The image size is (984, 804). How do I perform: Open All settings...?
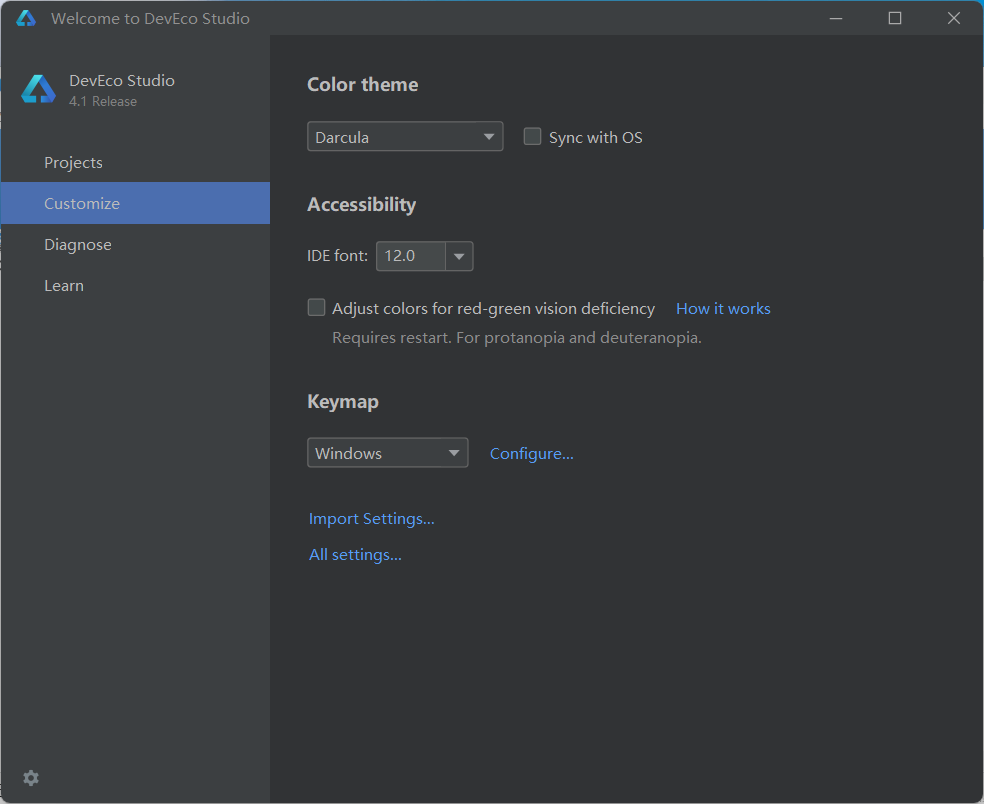coord(355,554)
